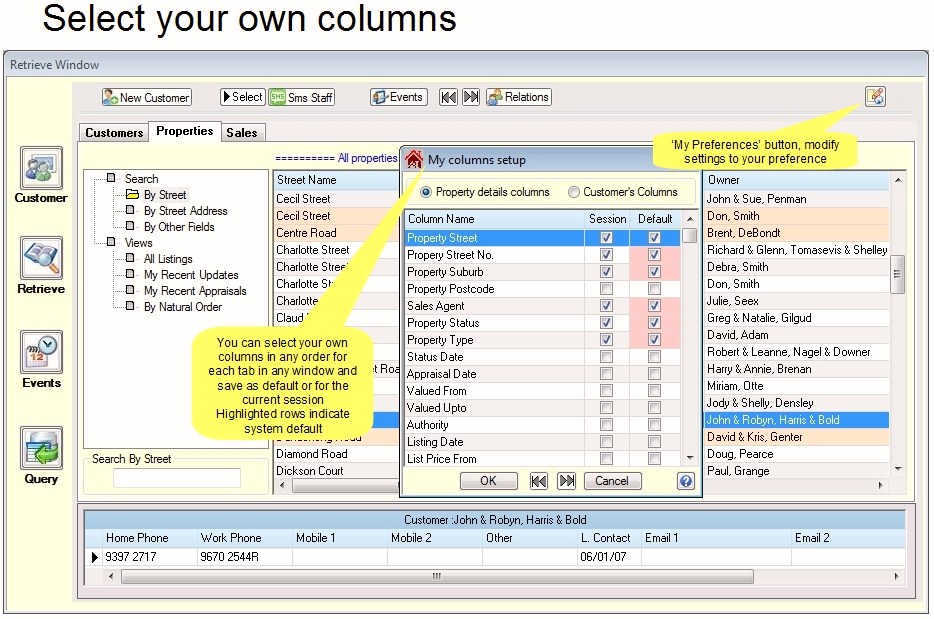Open the Retrieve panel icon

pyautogui.click(x=40, y=258)
